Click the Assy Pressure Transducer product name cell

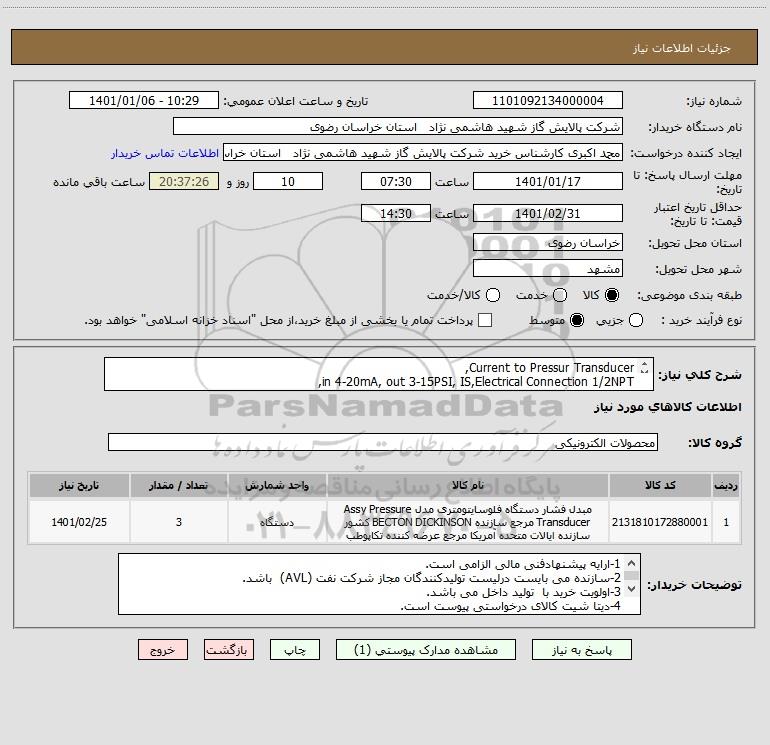[x=468, y=522]
